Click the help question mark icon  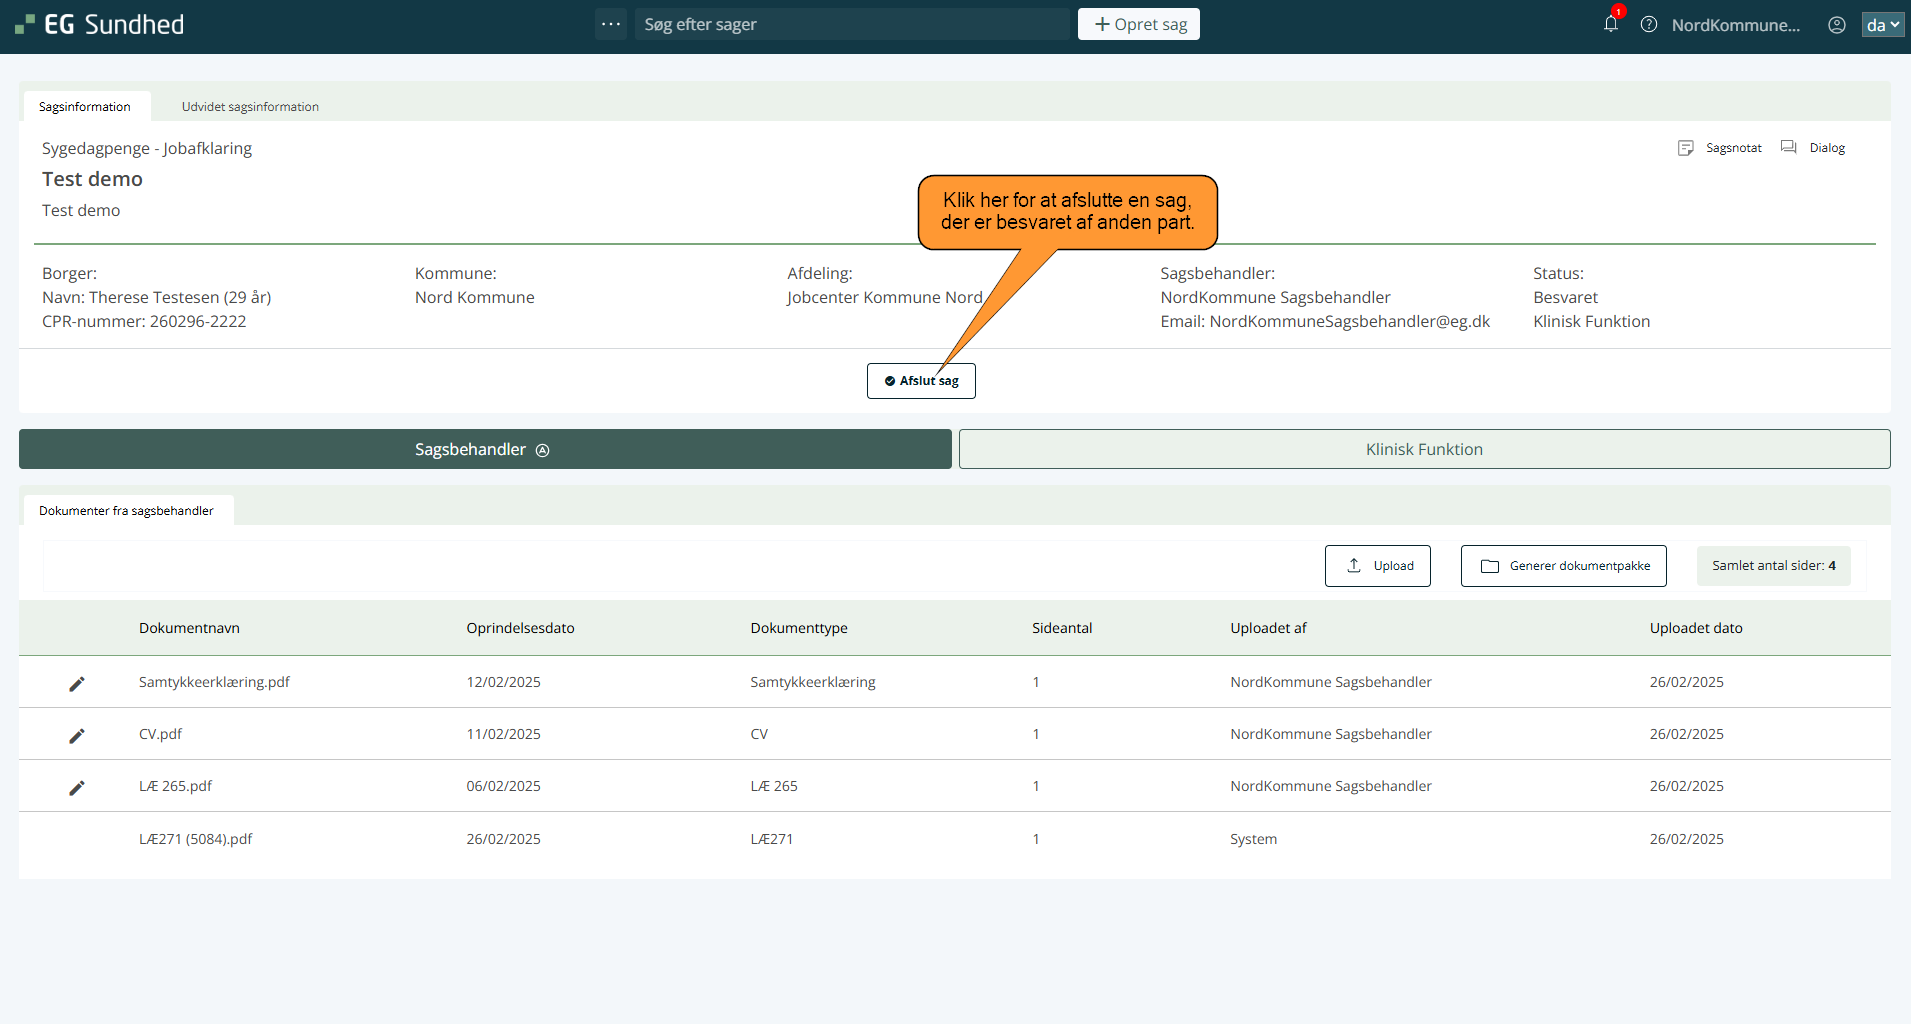[1649, 25]
